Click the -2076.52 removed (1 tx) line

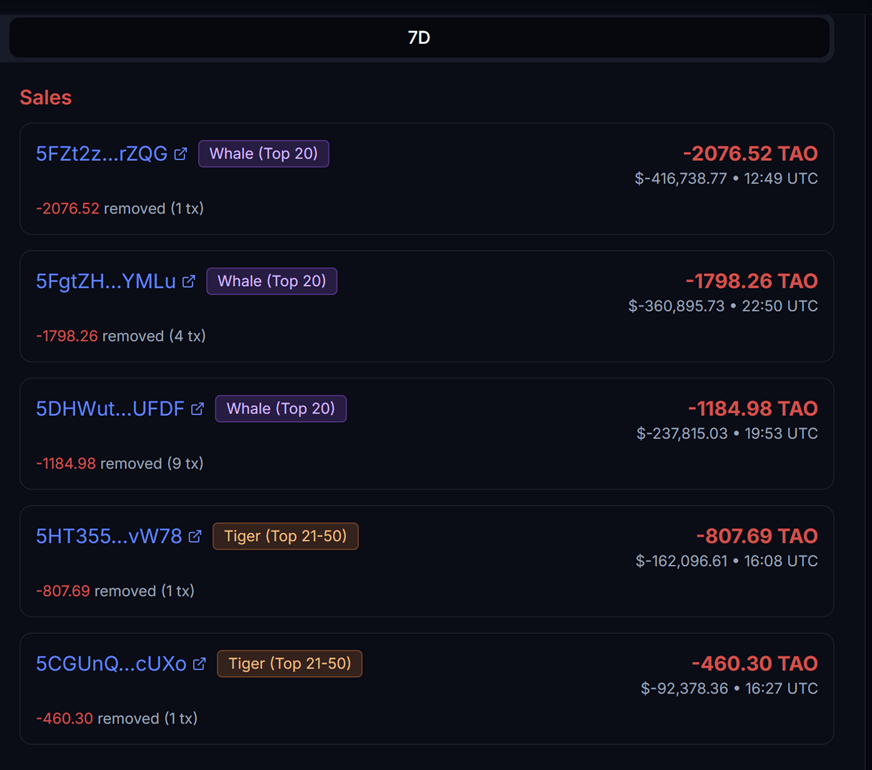[x=120, y=208]
